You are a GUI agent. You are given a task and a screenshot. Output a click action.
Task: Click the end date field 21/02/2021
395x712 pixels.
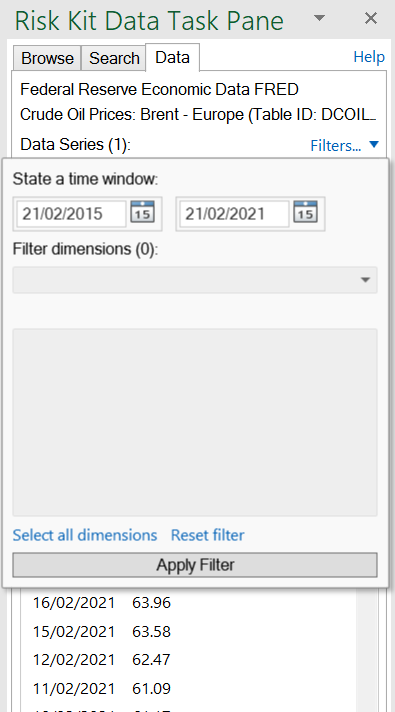(x=234, y=214)
